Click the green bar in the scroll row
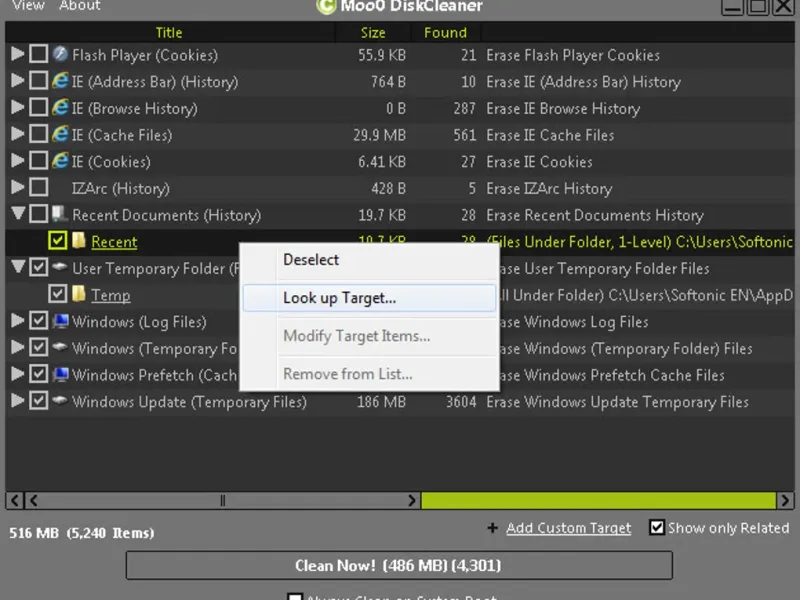Viewport: 800px width, 600px height. coord(598,501)
